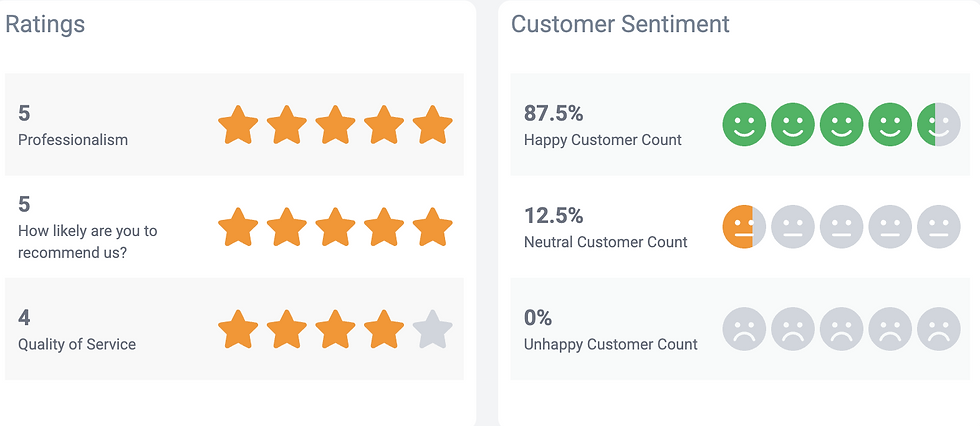Click the first star in Professionalism rating

pos(238,126)
